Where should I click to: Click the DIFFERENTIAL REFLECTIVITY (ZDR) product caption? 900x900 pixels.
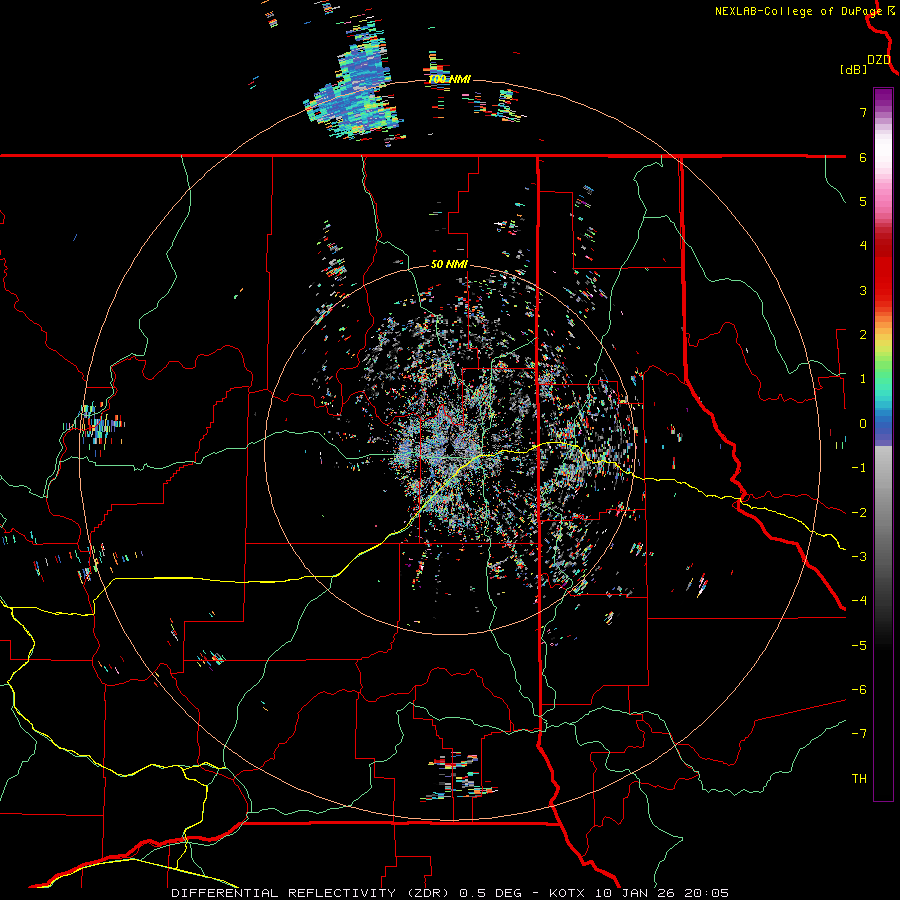click(311, 893)
